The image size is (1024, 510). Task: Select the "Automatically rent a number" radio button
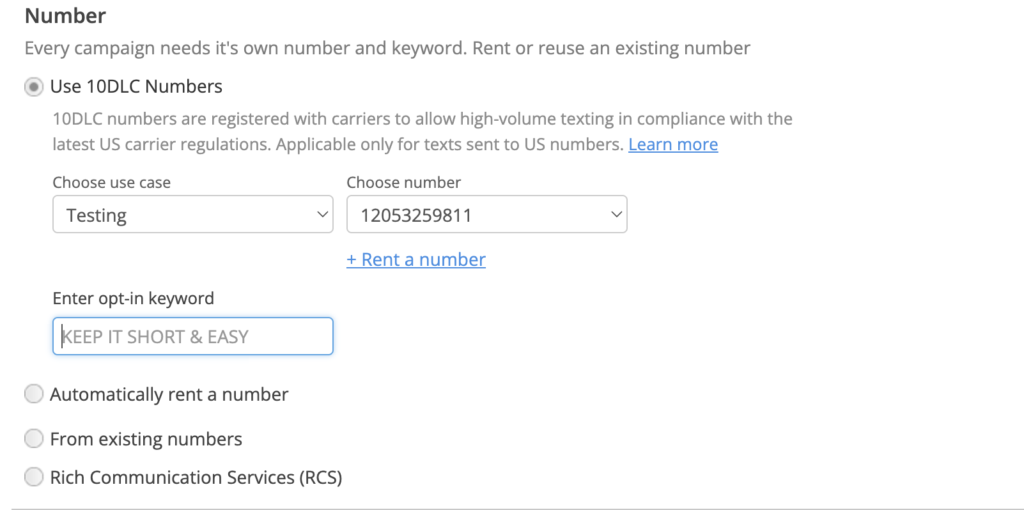(x=34, y=395)
